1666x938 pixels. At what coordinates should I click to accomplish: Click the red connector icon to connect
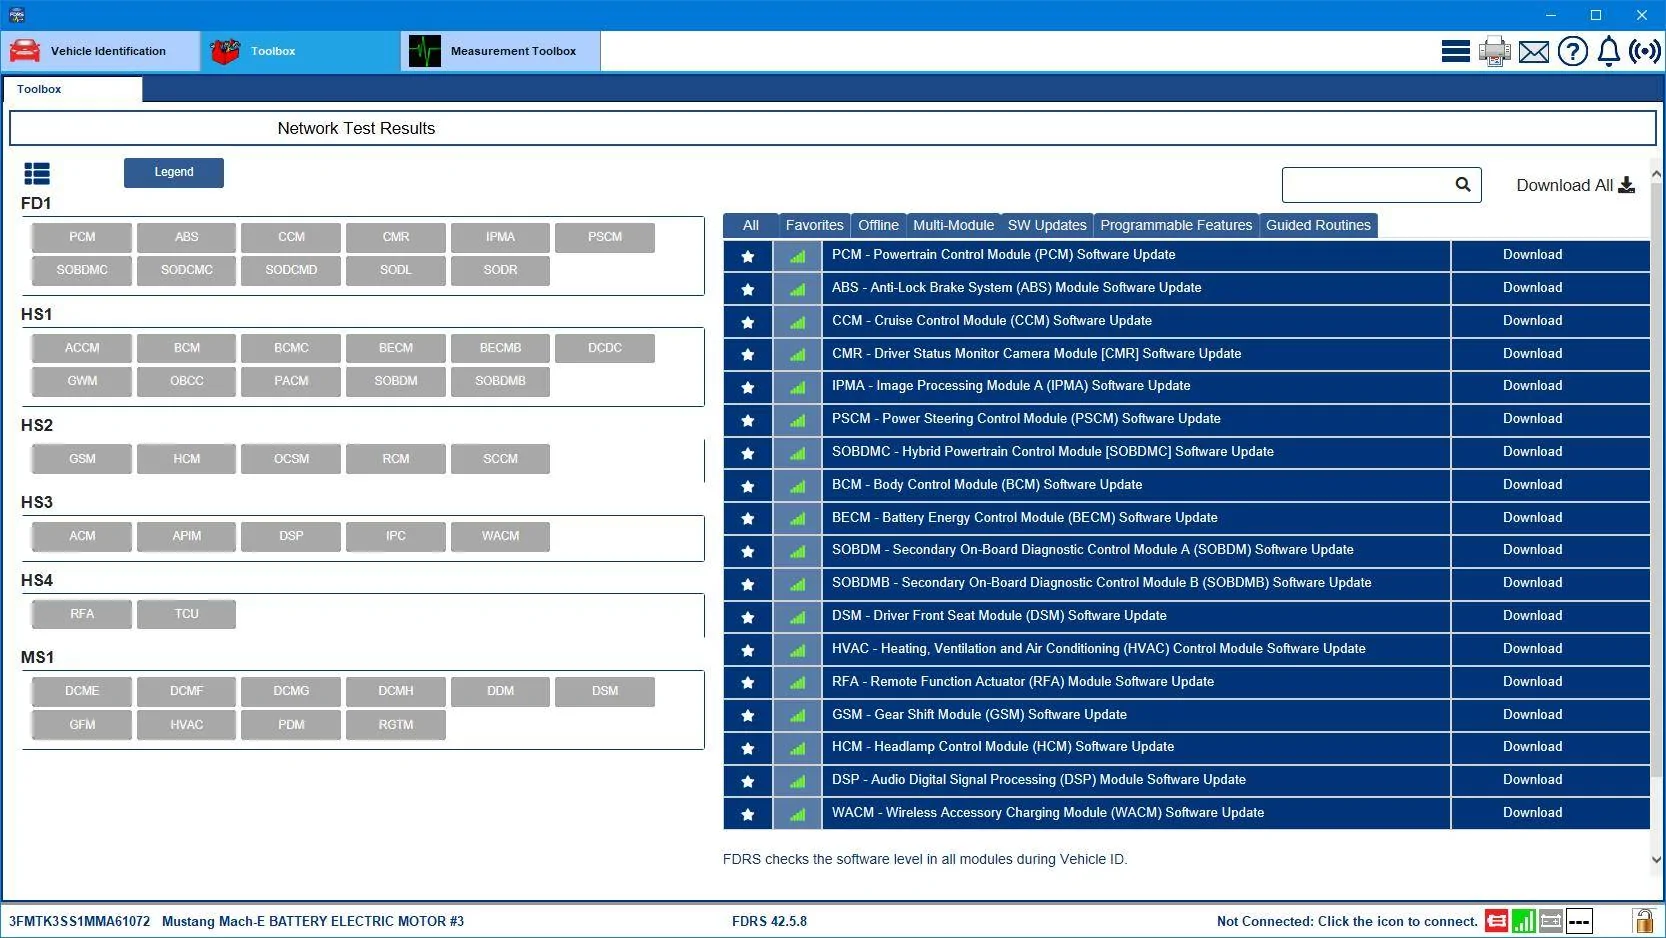[x=1496, y=921]
